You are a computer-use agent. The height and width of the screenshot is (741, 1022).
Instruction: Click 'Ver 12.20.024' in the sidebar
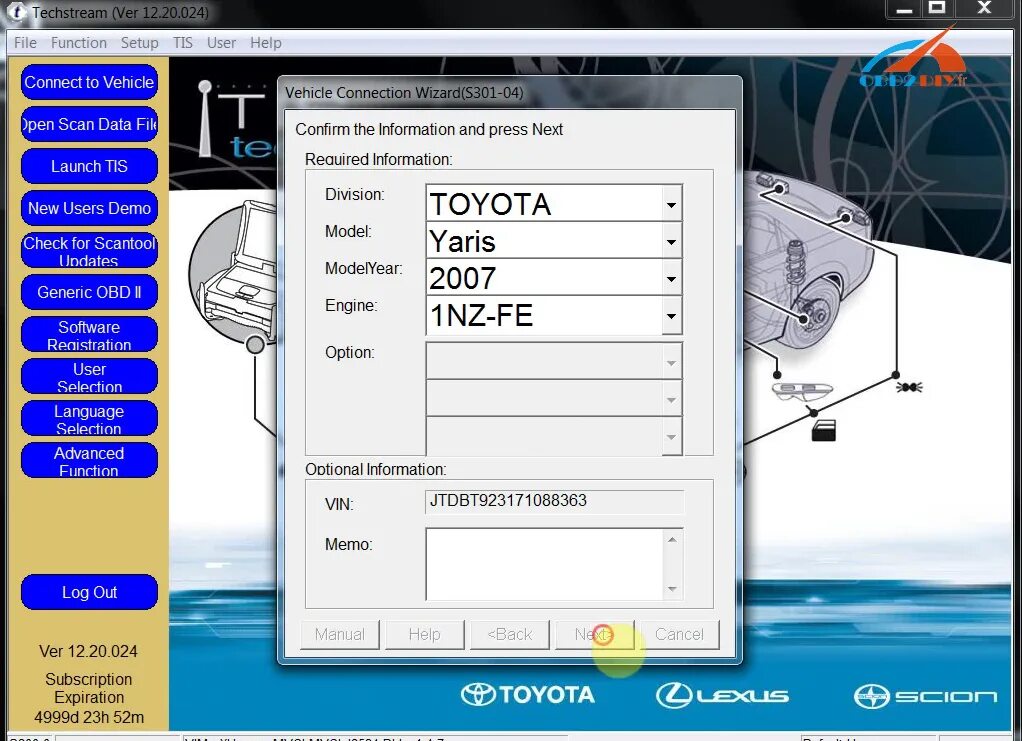click(89, 651)
